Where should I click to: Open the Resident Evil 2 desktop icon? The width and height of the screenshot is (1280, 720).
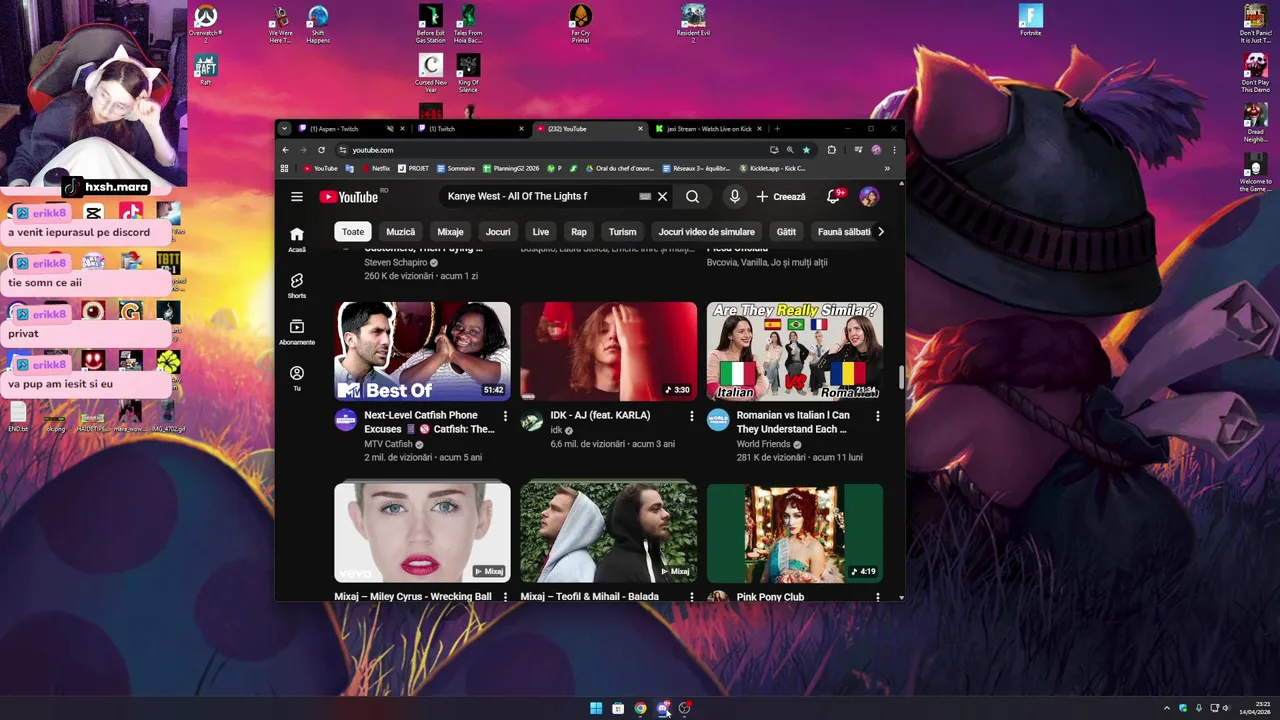point(693,24)
